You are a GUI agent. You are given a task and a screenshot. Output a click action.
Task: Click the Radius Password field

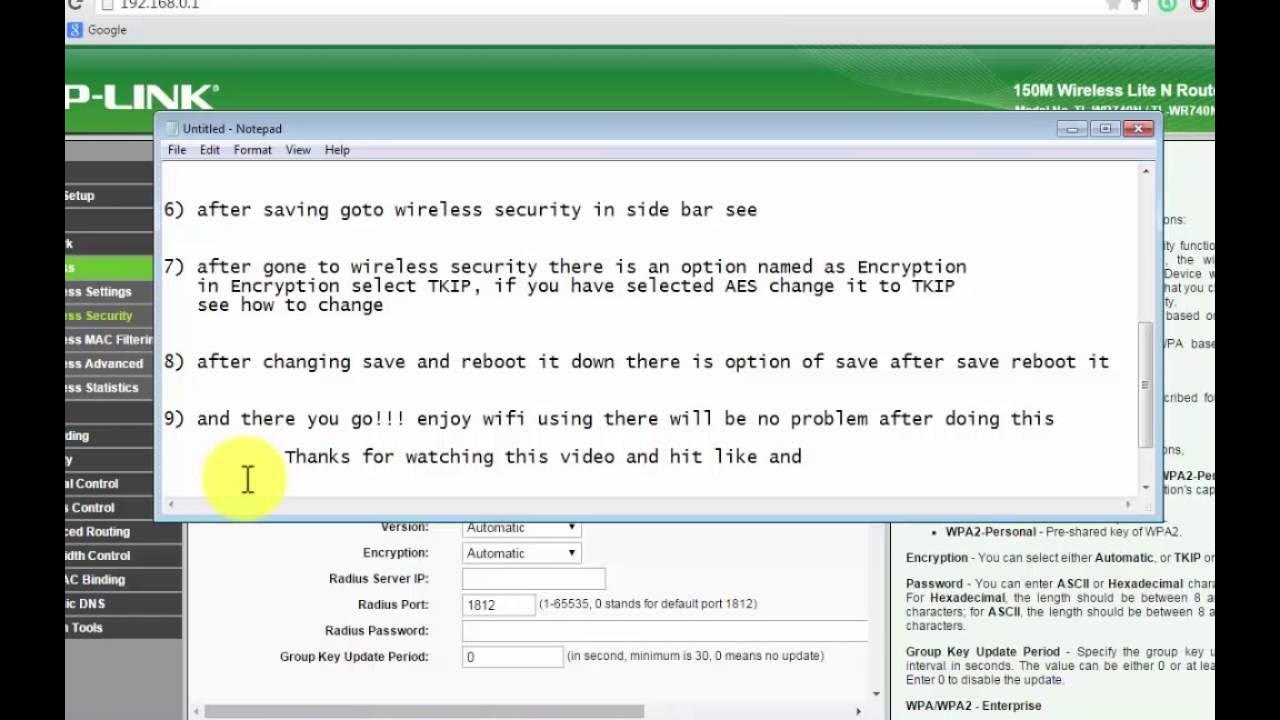[x=664, y=631]
